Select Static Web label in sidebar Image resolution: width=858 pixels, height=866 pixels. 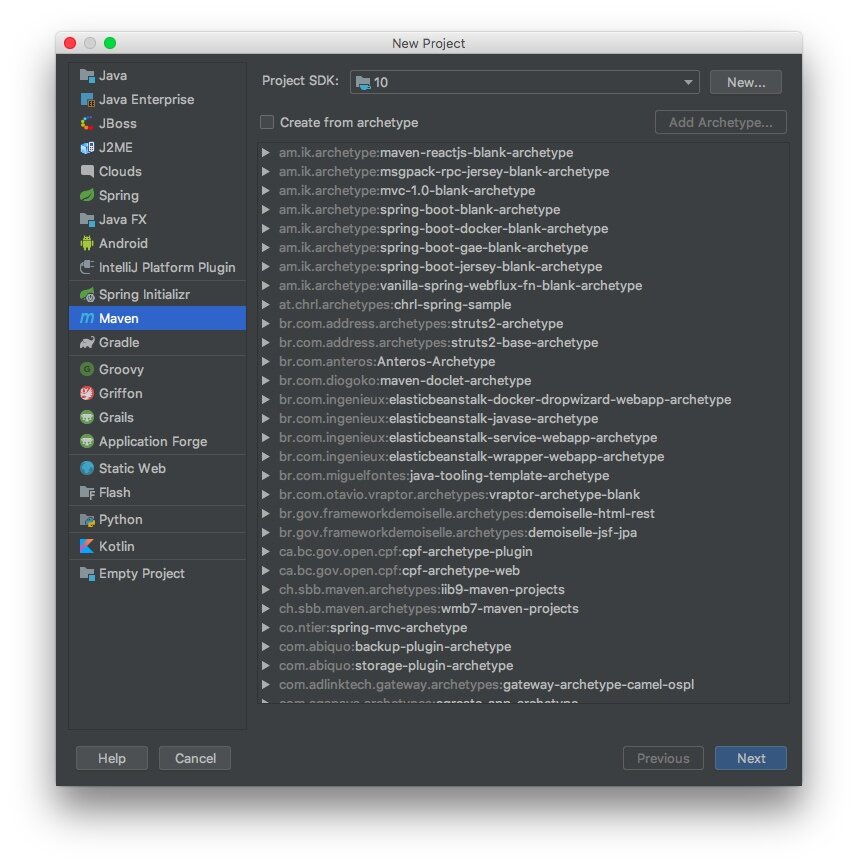click(132, 468)
